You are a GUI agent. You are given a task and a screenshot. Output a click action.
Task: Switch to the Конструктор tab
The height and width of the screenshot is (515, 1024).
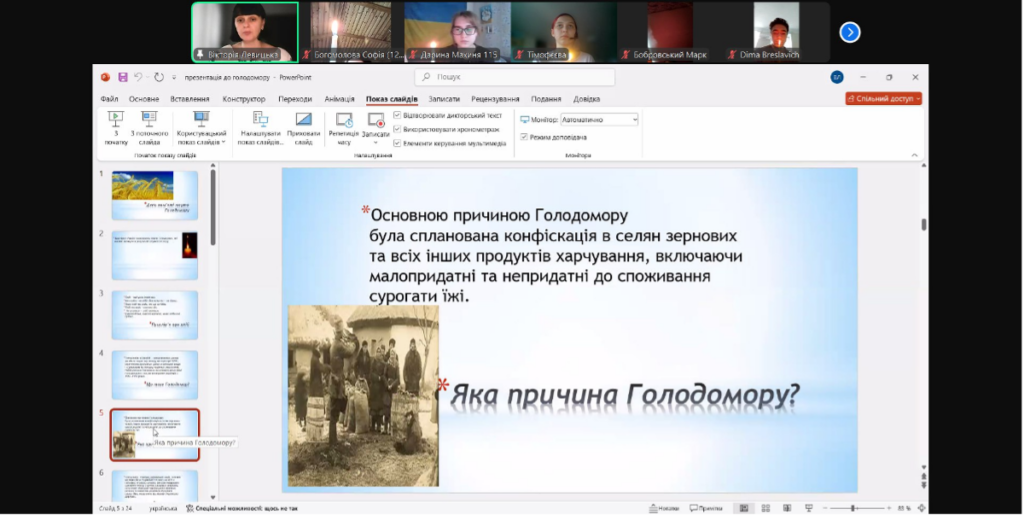click(244, 99)
